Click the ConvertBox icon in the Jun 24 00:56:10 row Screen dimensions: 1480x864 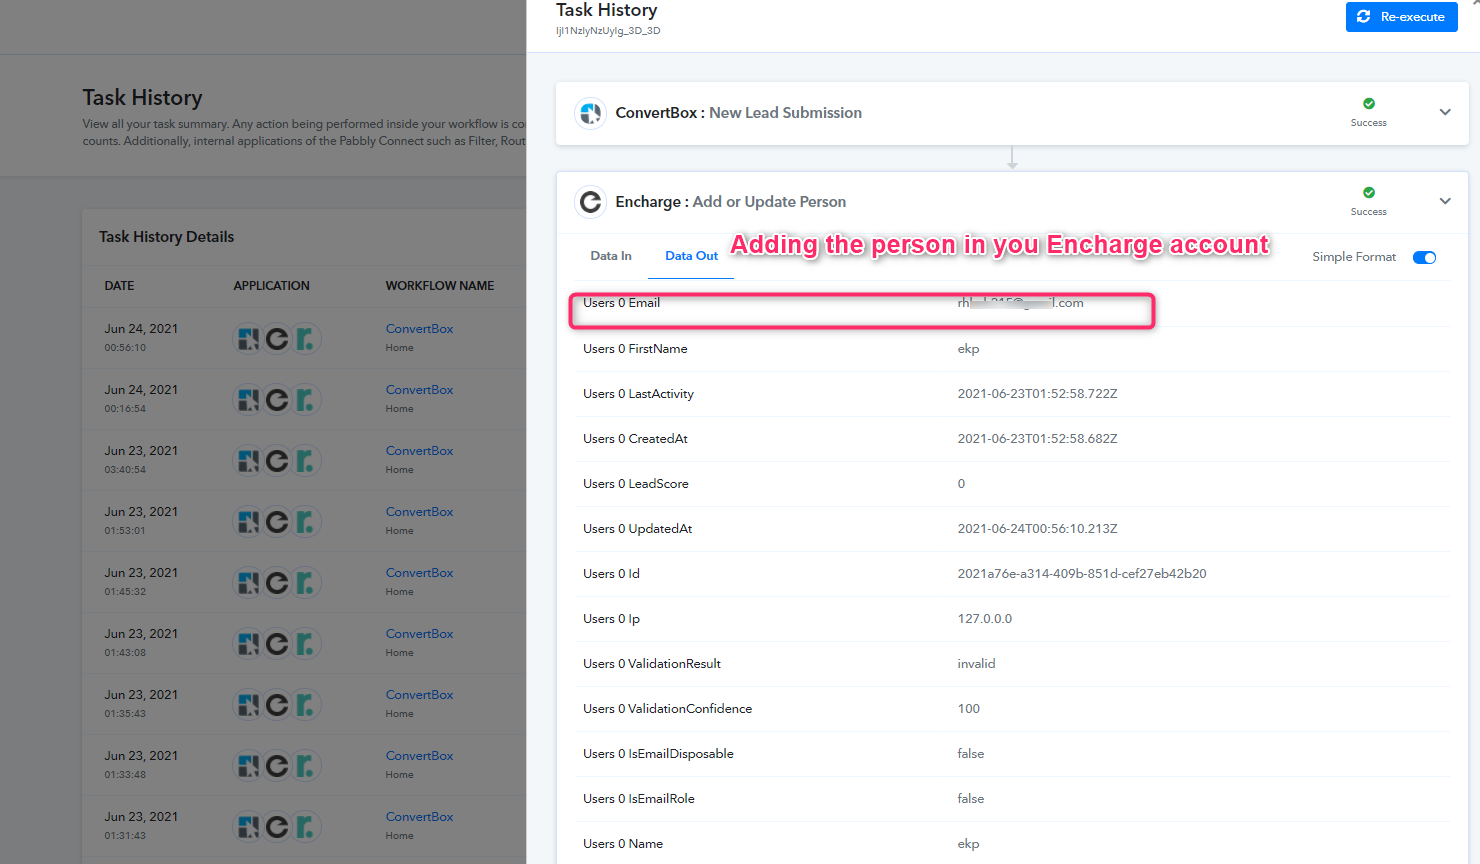point(249,339)
